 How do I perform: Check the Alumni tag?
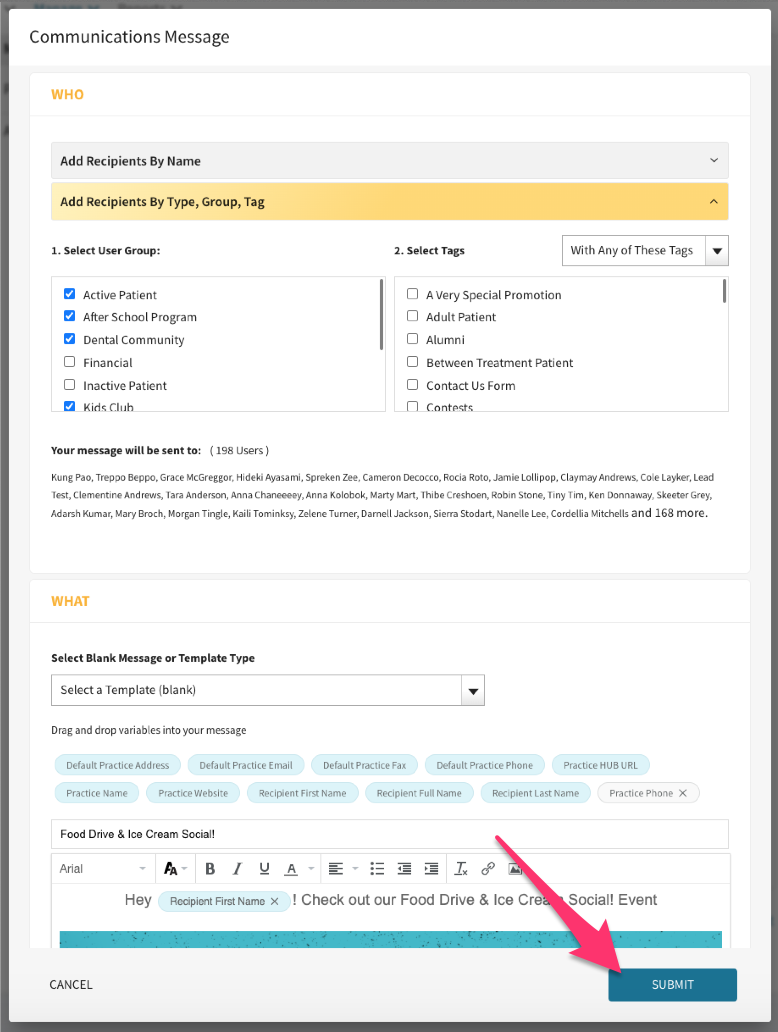click(x=413, y=339)
